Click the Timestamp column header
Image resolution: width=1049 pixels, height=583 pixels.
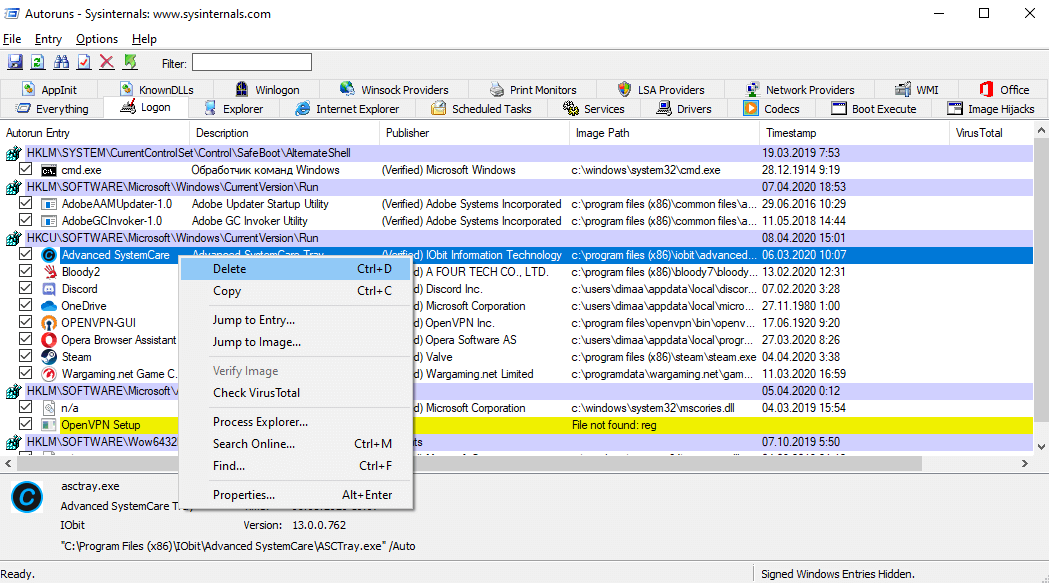(x=791, y=133)
